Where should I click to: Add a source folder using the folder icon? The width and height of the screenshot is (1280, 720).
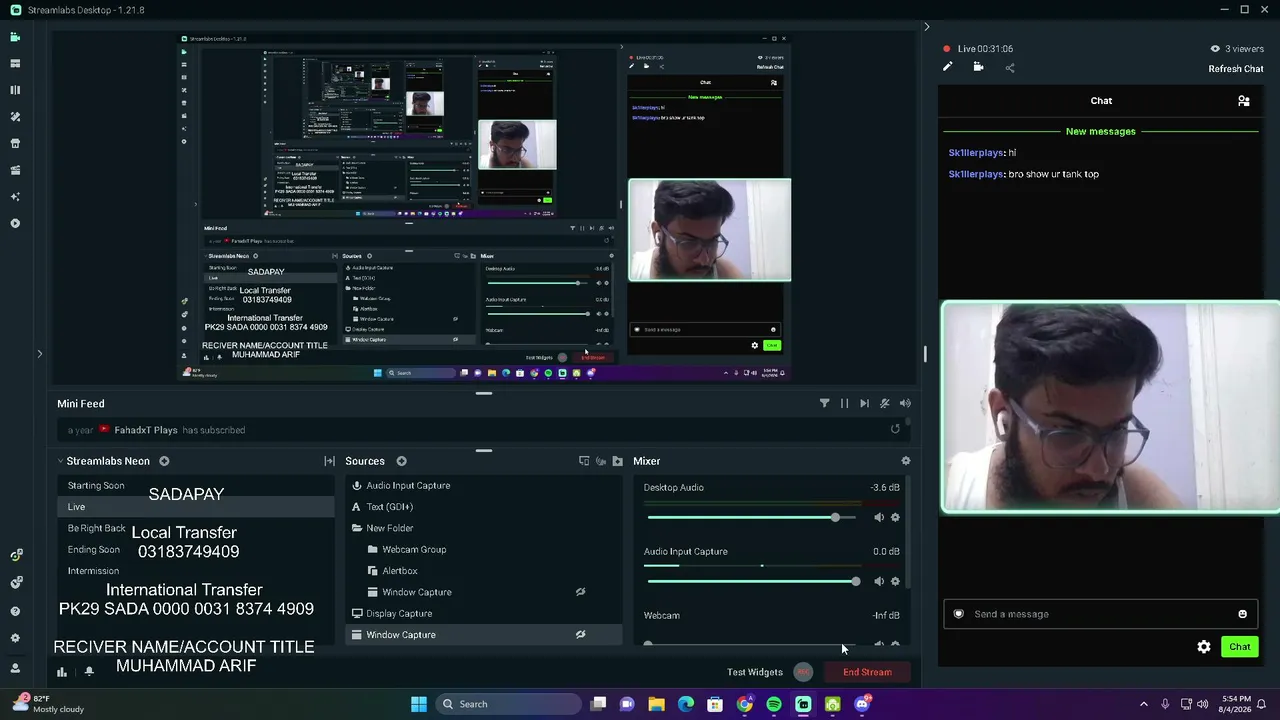[x=617, y=461]
